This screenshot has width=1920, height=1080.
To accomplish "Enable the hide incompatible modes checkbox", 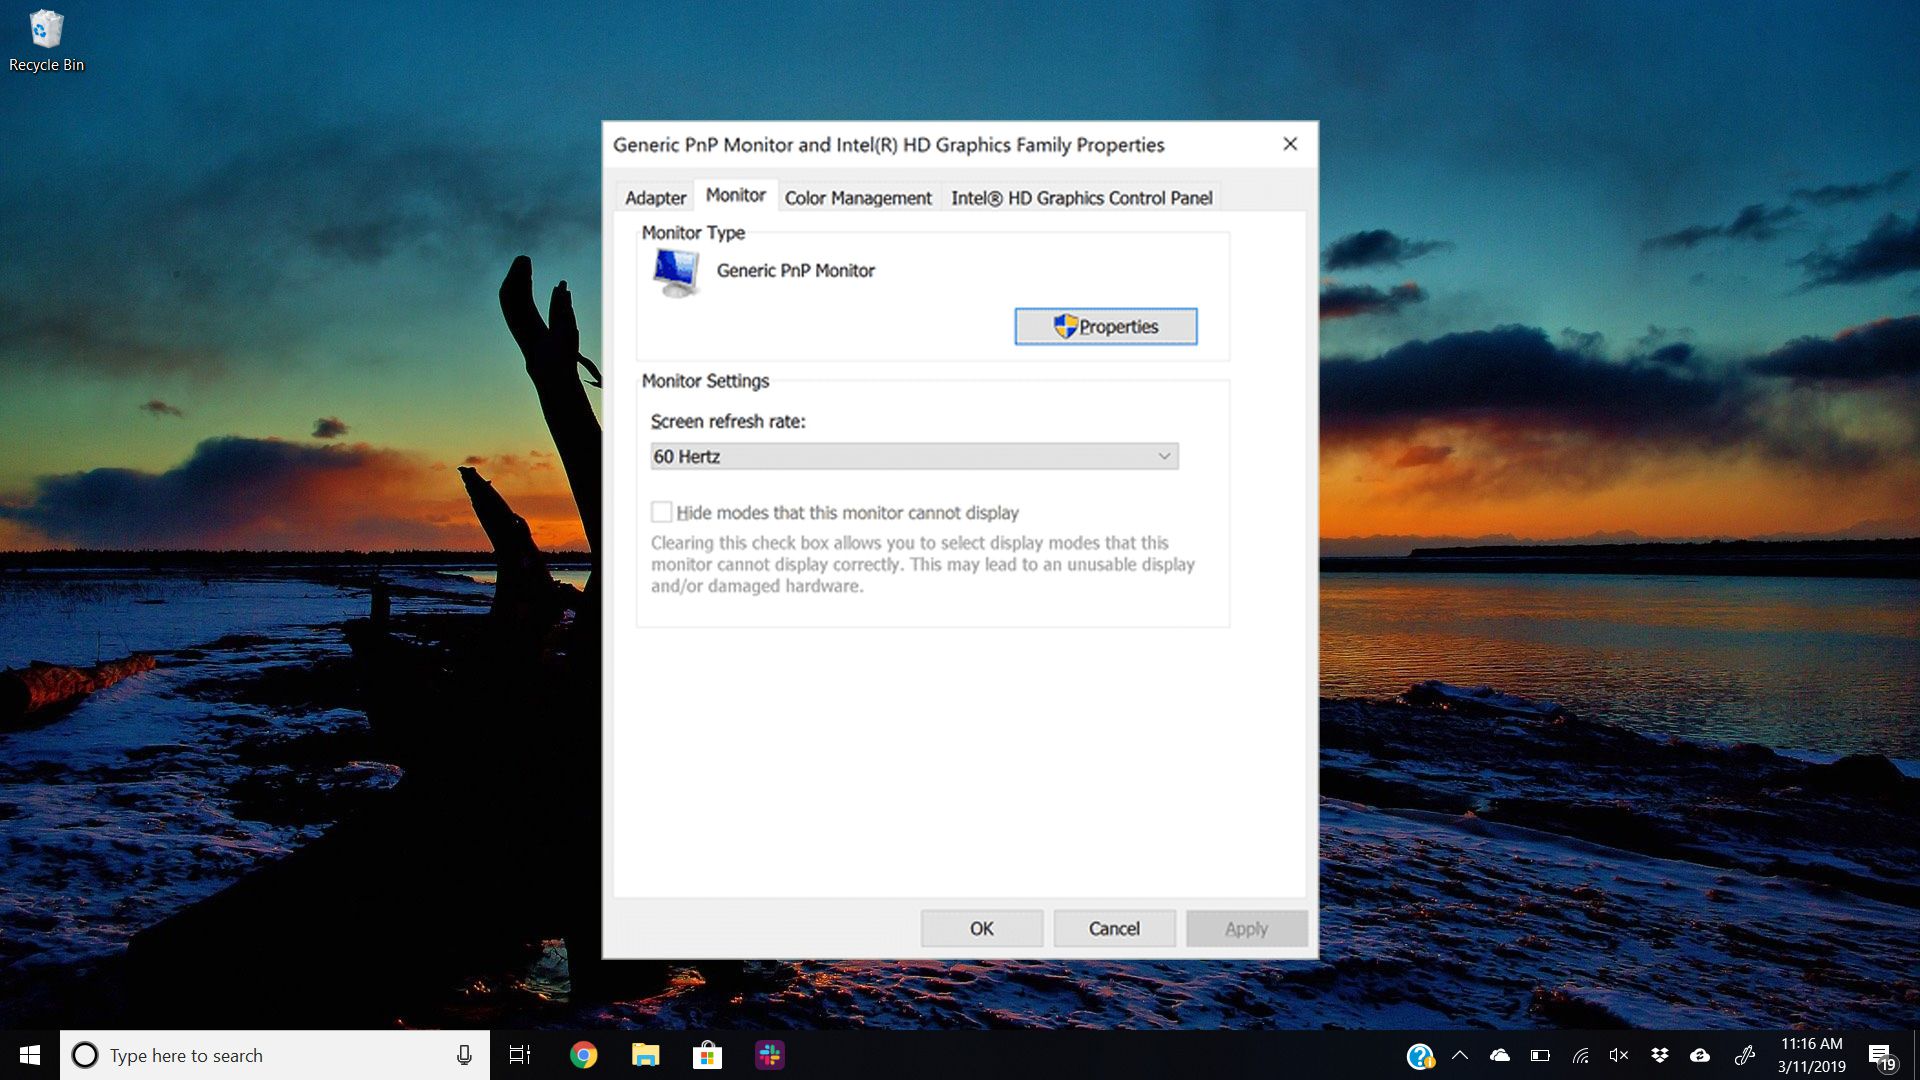I will point(661,512).
